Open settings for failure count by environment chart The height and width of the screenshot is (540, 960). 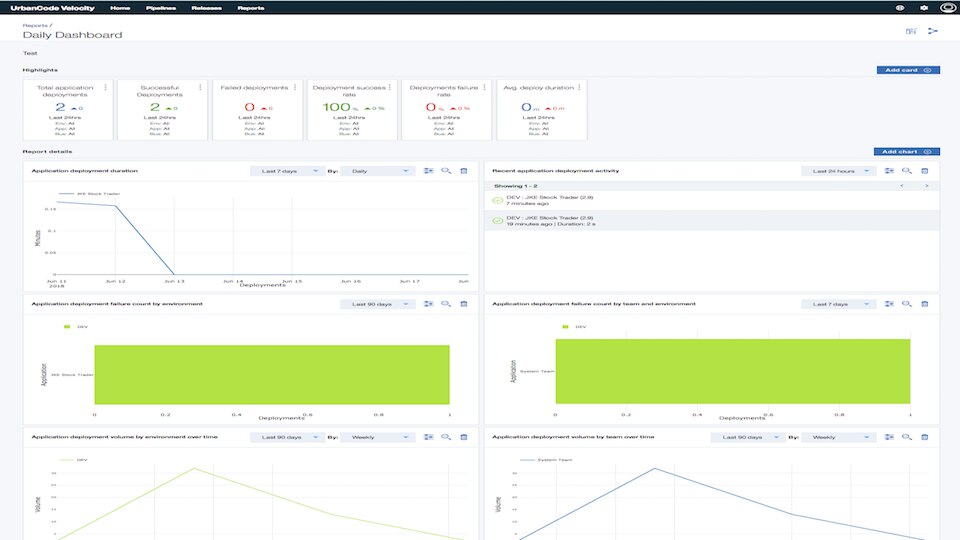pos(429,304)
